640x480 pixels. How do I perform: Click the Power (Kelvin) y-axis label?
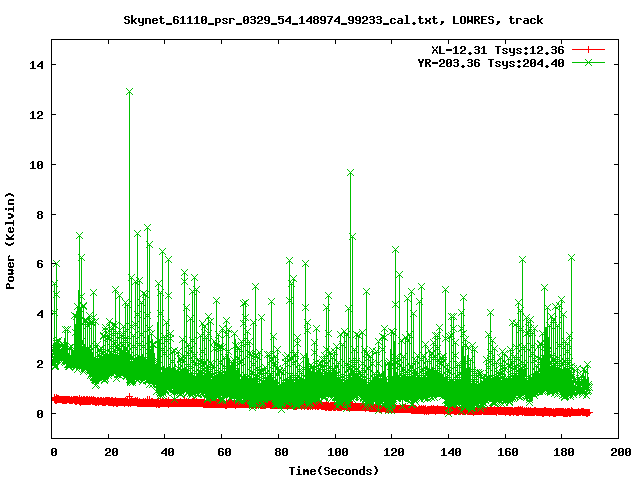tap(10, 241)
